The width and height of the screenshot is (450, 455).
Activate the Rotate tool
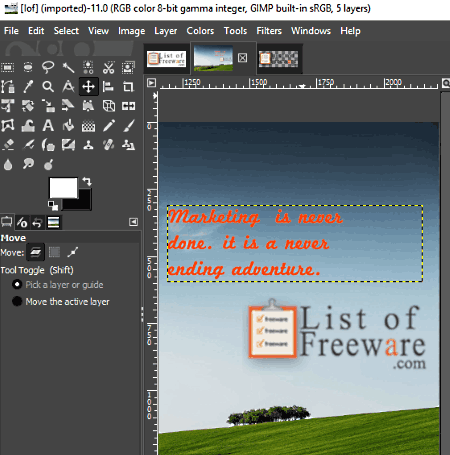point(28,106)
